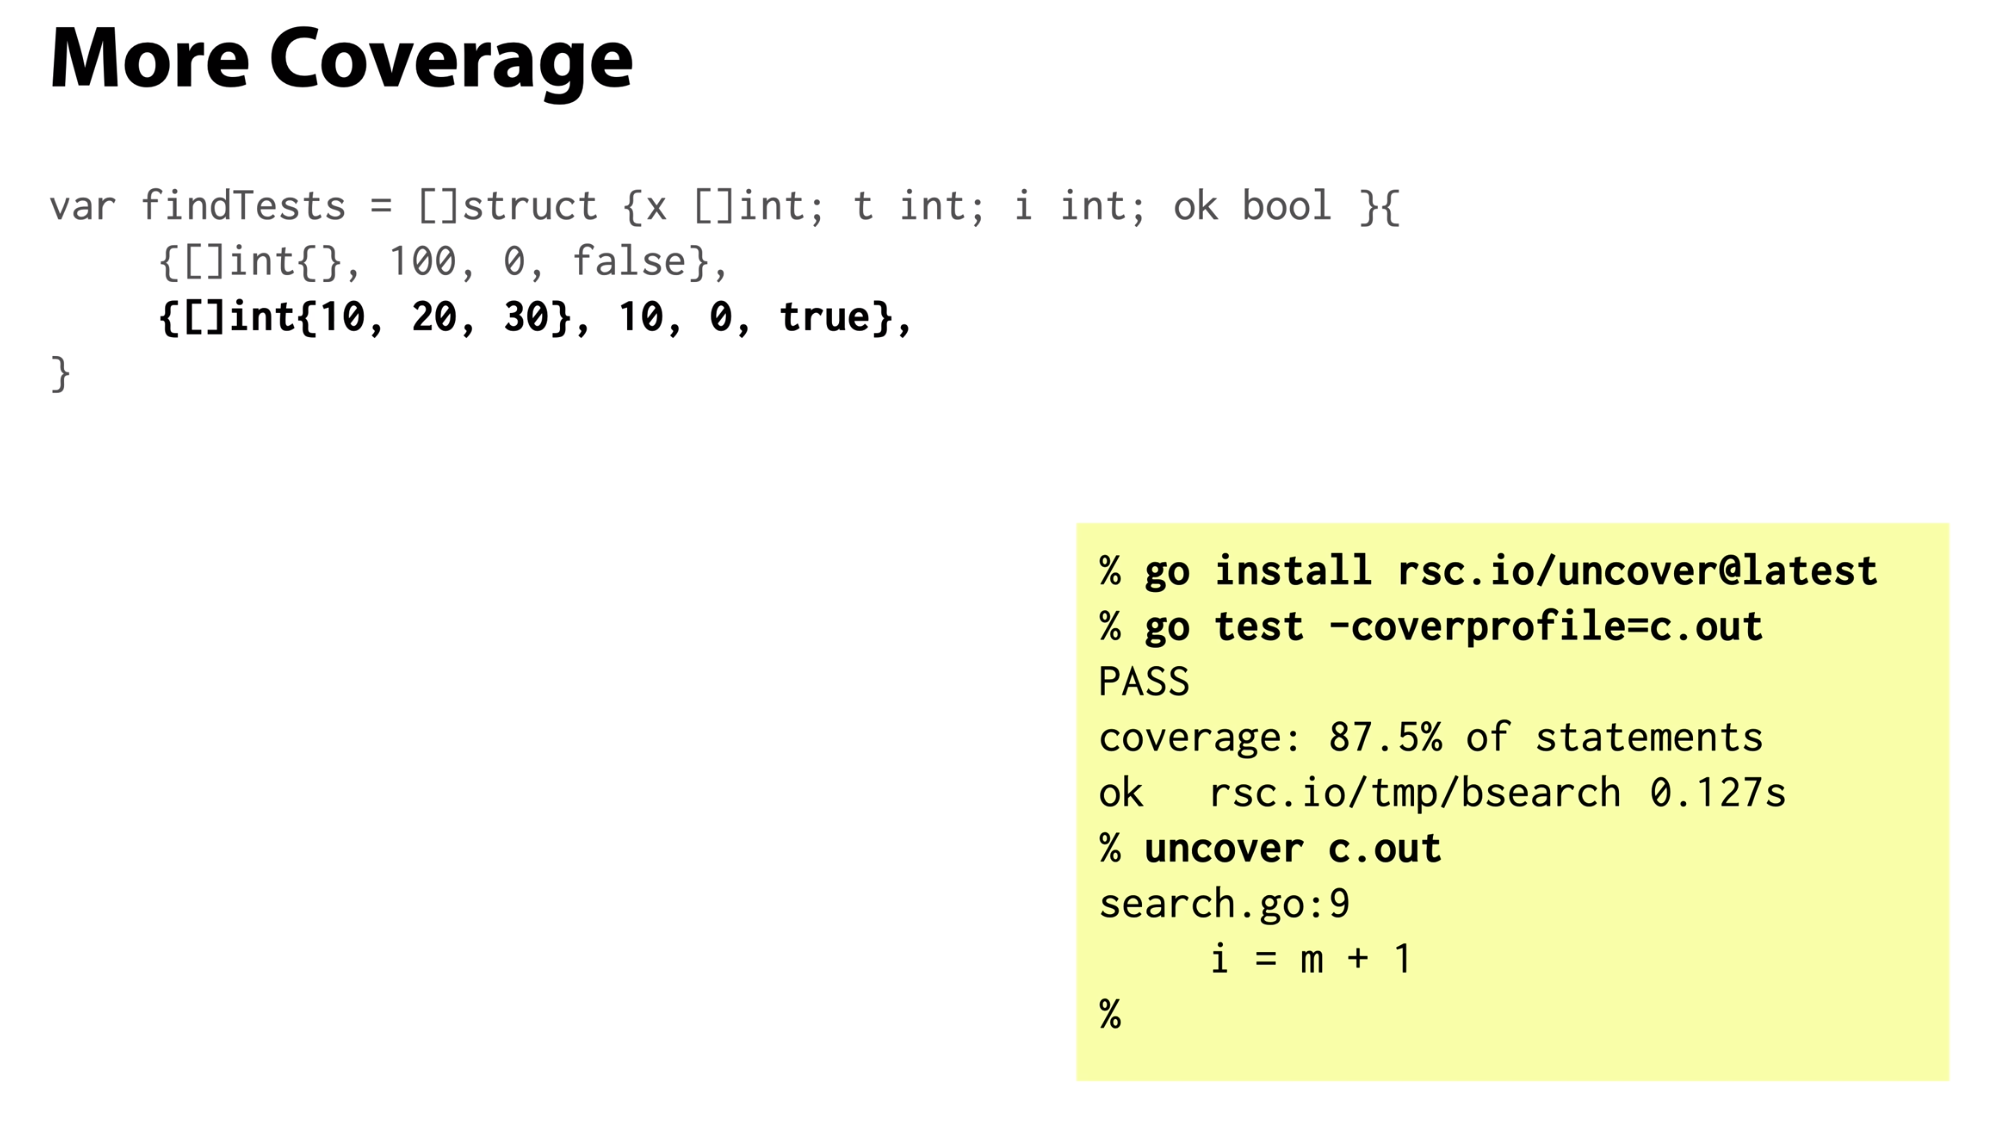
Task: Click the 'rsc.io/uncover@latest' package path
Action: [1637, 571]
